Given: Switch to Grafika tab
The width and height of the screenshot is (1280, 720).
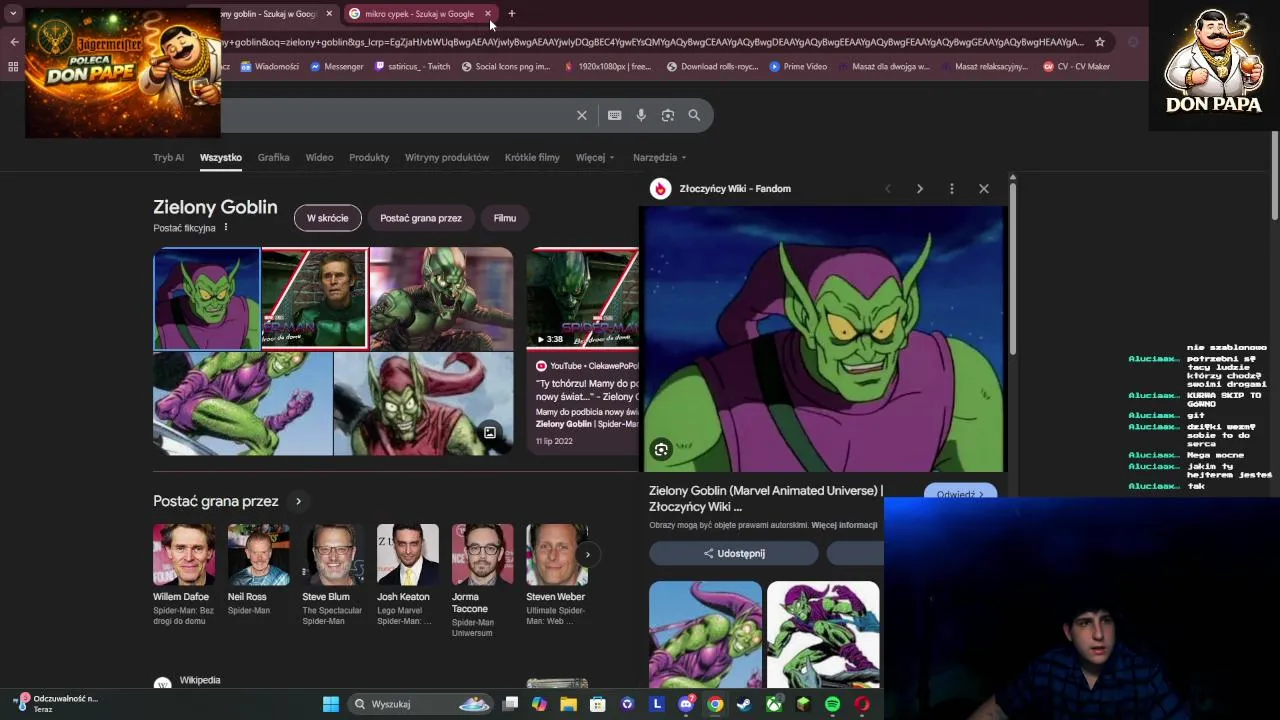Looking at the screenshot, I should point(273,157).
